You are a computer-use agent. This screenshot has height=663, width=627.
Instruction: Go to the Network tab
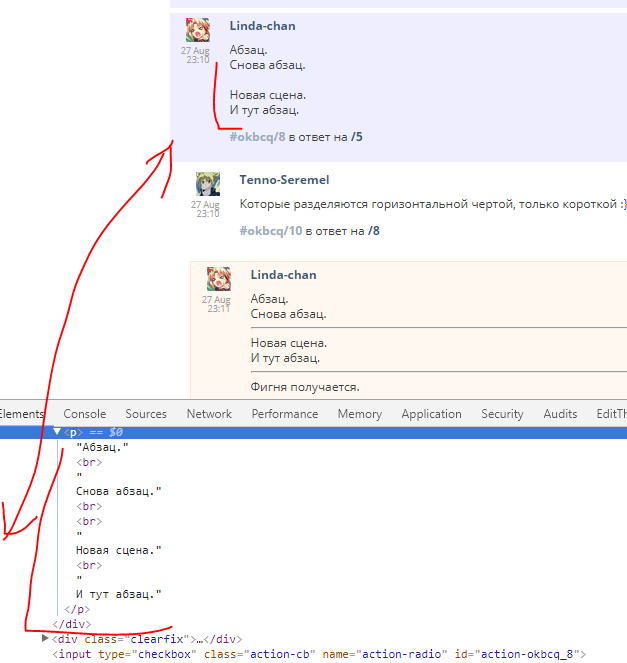click(209, 414)
